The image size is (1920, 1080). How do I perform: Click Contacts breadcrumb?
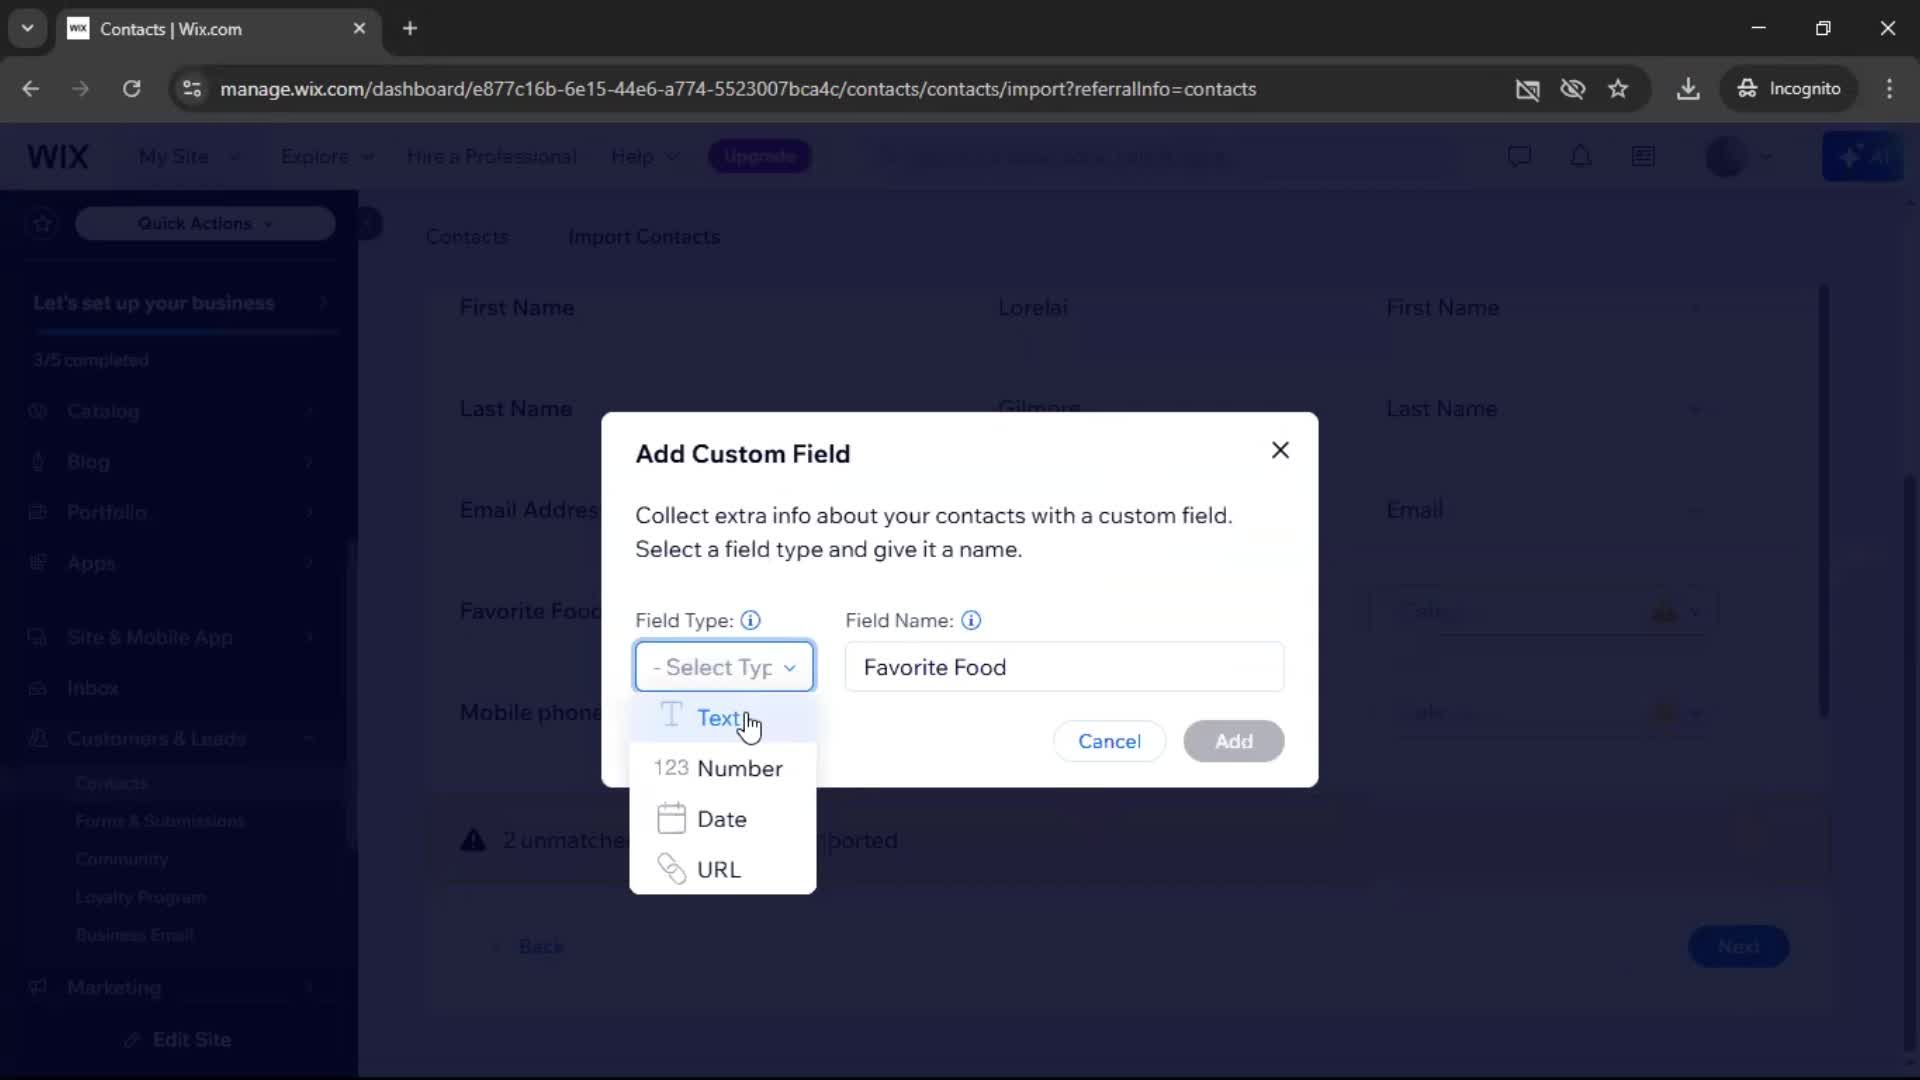pyautogui.click(x=467, y=237)
